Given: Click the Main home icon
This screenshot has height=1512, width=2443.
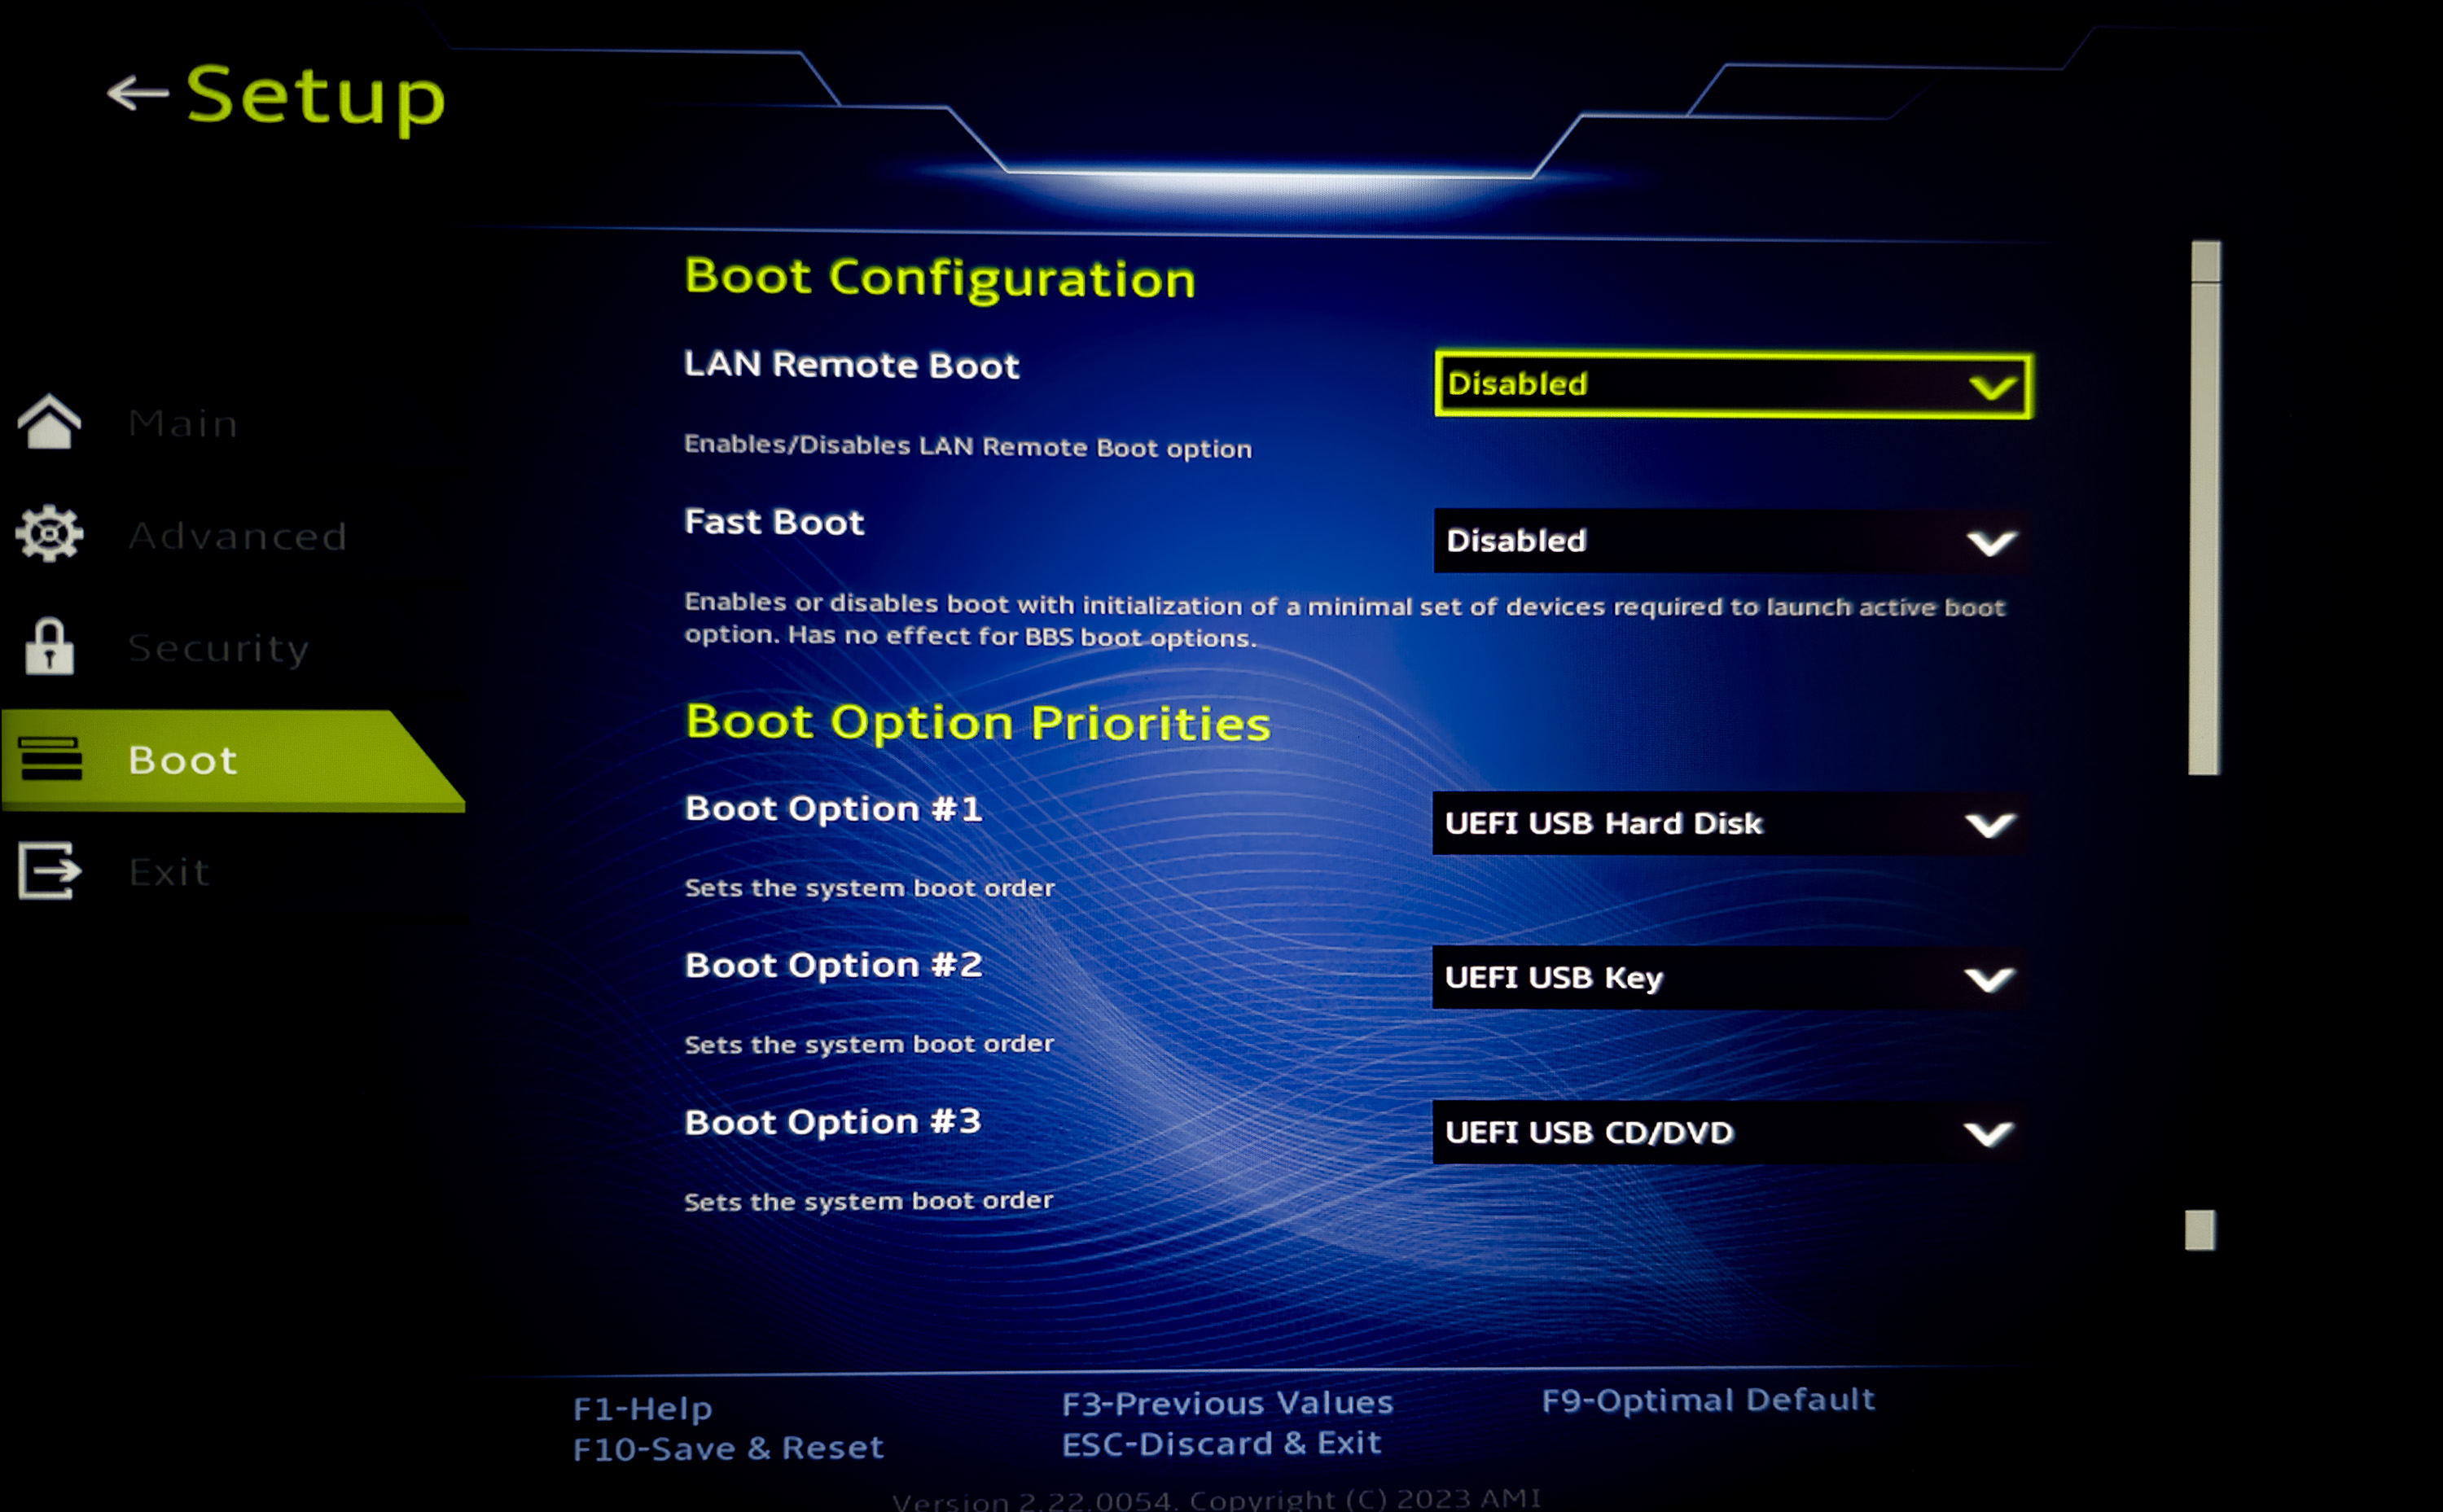Looking at the screenshot, I should click(49, 422).
